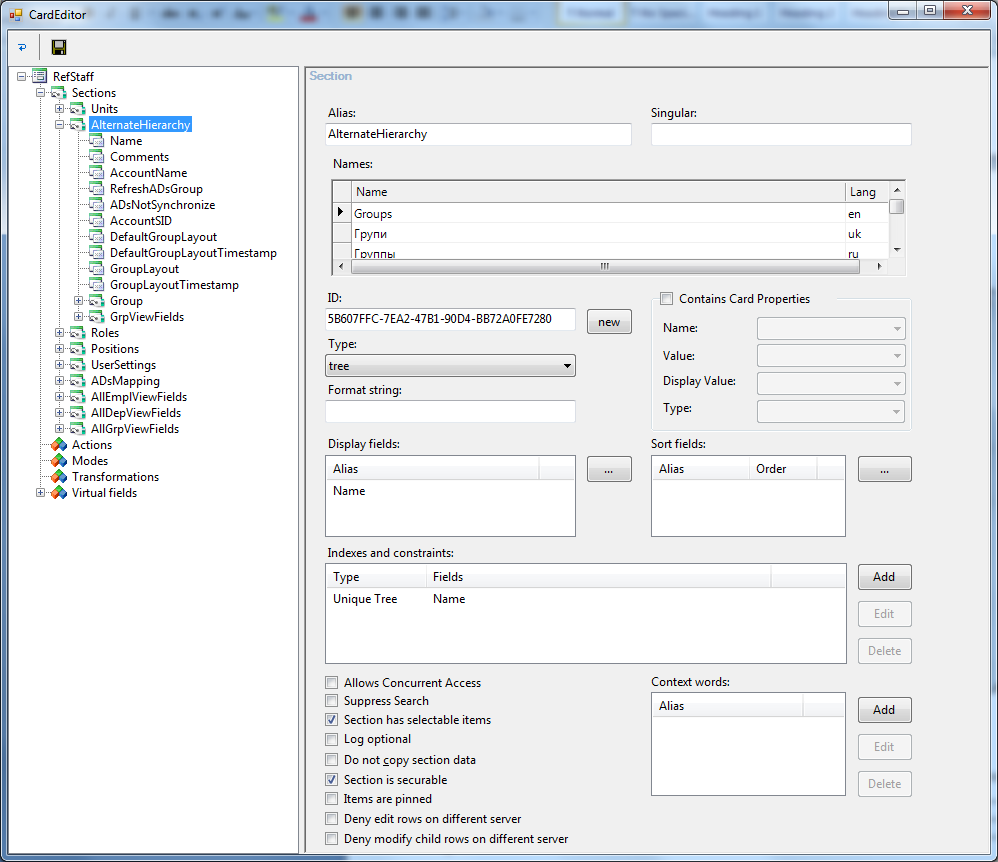Click the Group subsection icon
Image resolution: width=998 pixels, height=862 pixels.
(97, 300)
